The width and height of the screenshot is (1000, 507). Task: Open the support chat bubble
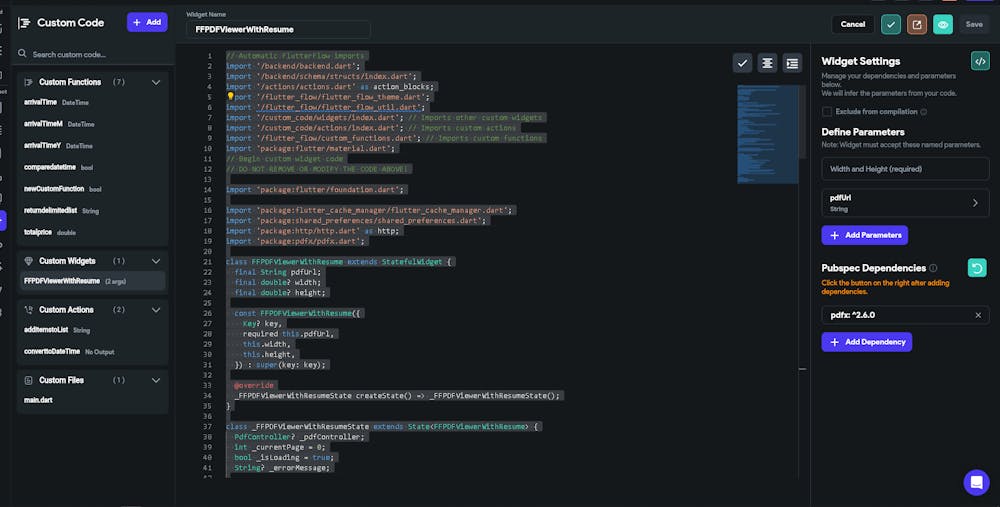(976, 482)
